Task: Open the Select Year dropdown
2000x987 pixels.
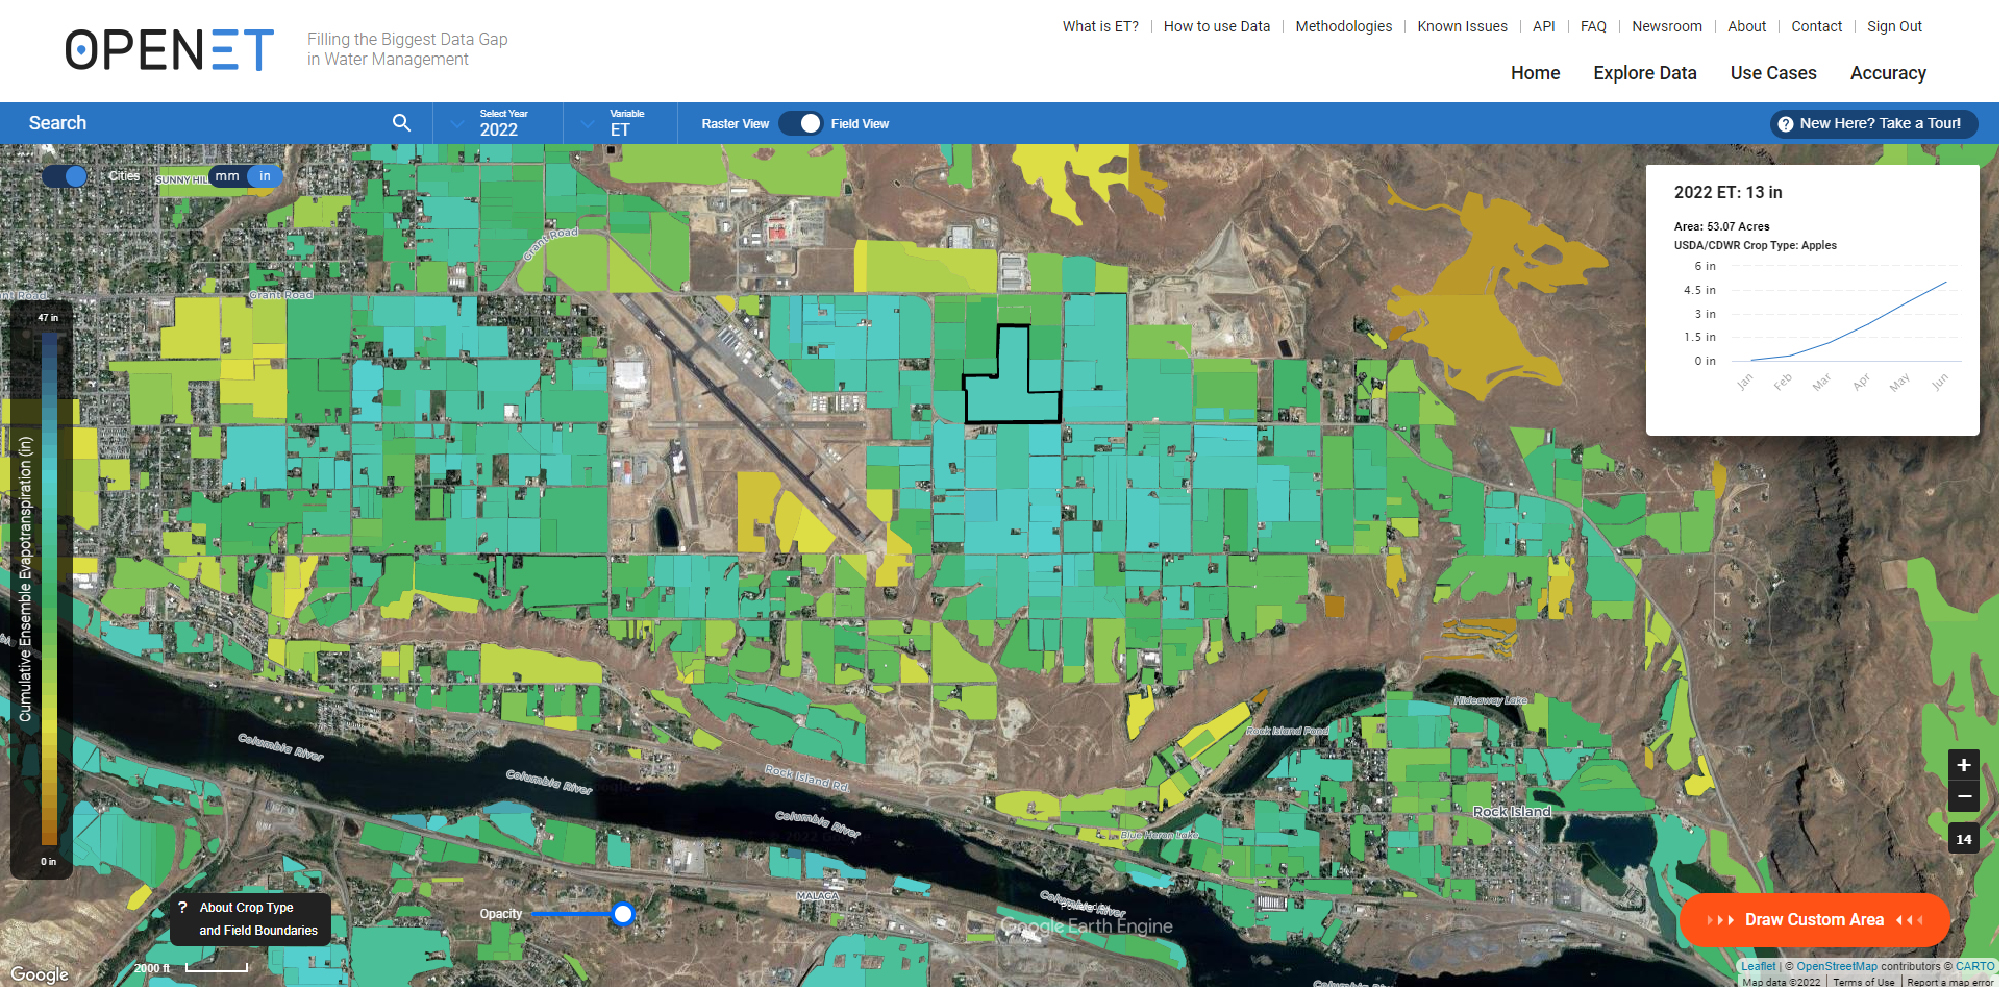Action: coord(498,123)
